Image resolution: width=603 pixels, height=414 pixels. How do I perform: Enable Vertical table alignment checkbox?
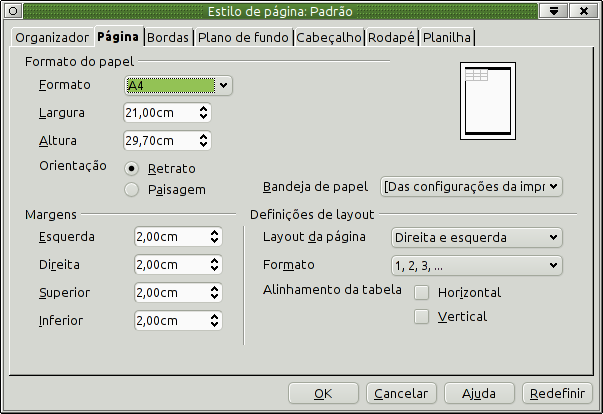click(421, 317)
